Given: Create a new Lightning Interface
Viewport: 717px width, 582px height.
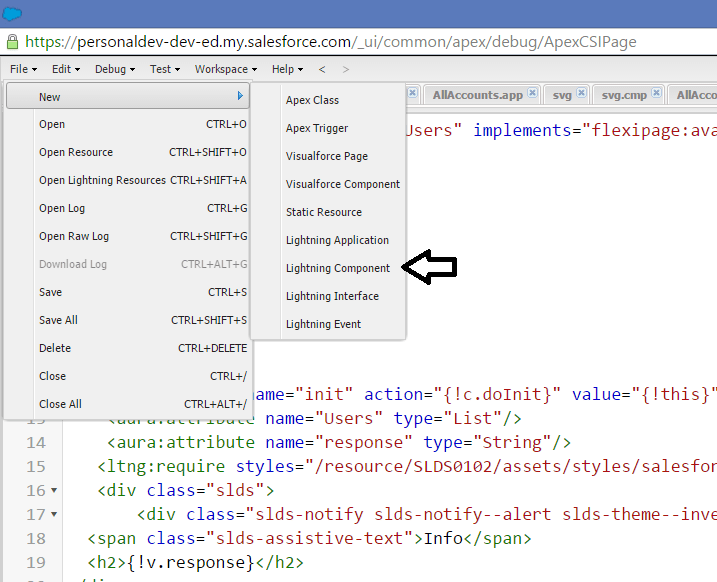Looking at the screenshot, I should pyautogui.click(x=328, y=296).
